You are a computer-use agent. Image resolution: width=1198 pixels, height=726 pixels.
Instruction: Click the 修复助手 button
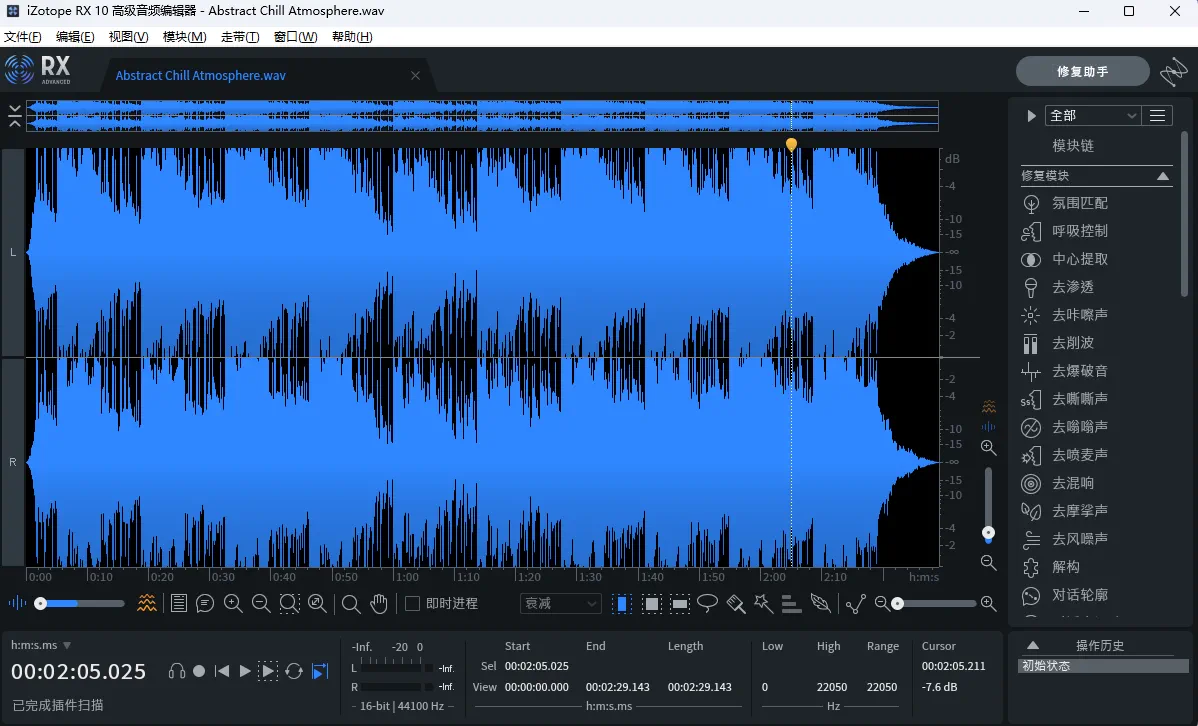click(1082, 71)
